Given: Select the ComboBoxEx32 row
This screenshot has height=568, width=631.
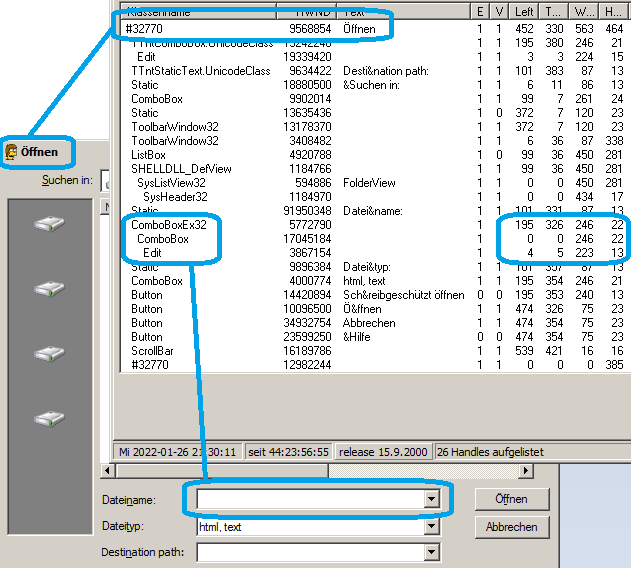Looking at the screenshot, I should coord(374,225).
